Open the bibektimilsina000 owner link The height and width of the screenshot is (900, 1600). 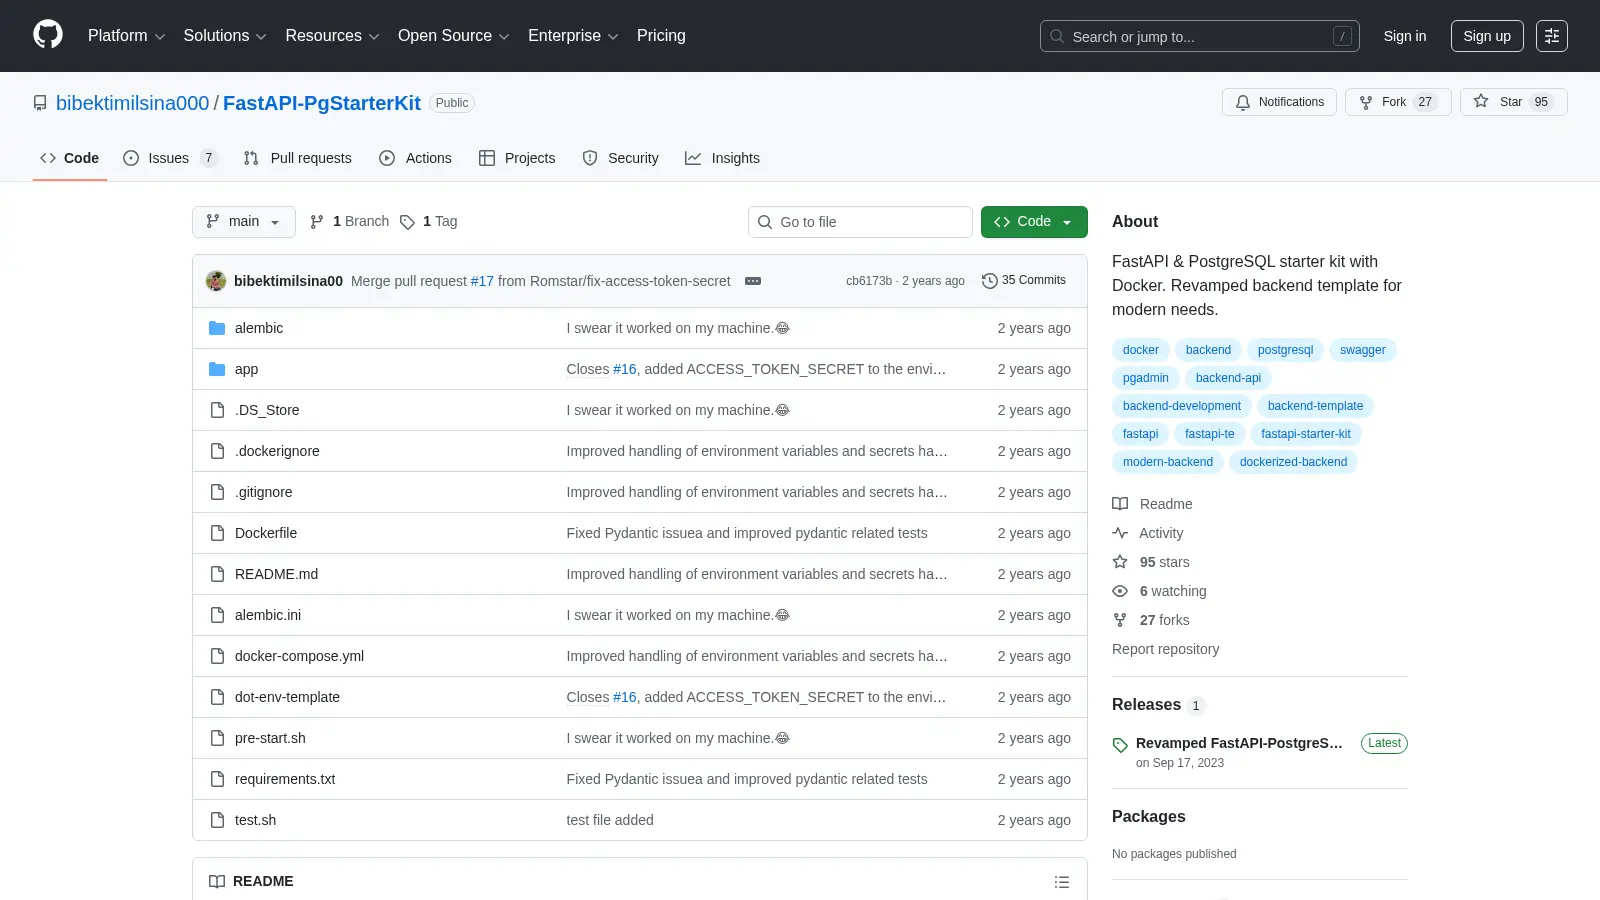(x=133, y=103)
